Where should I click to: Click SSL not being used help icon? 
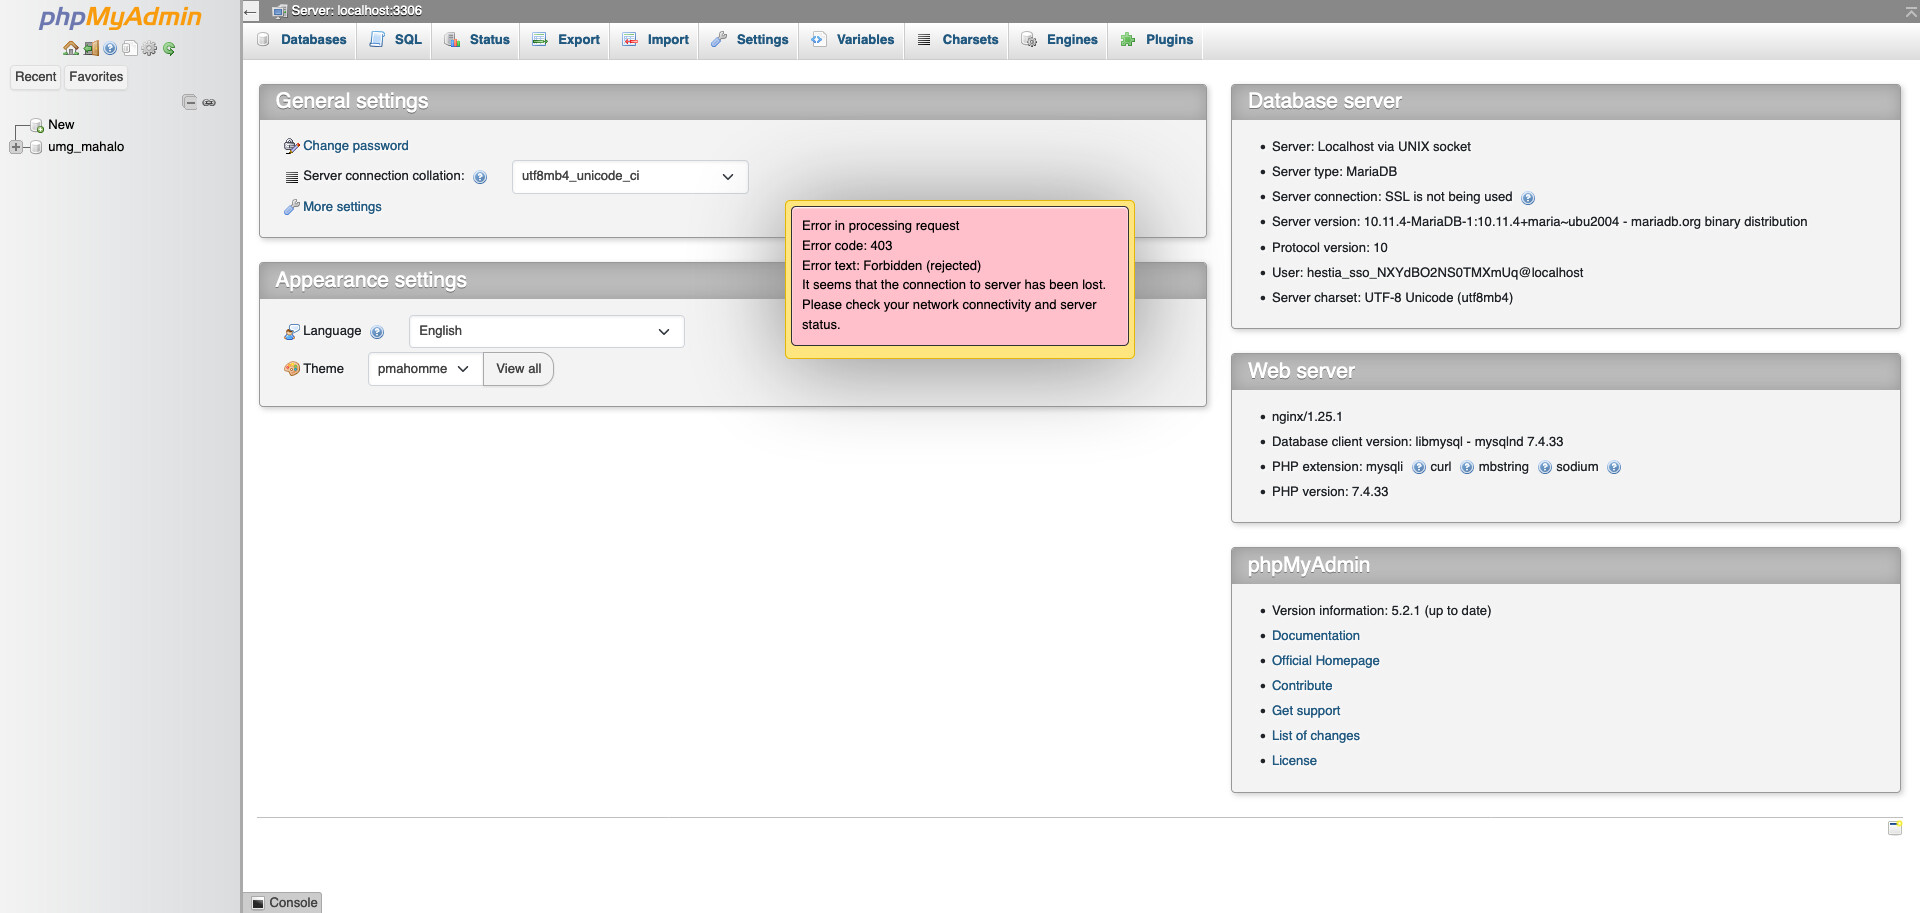coord(1528,198)
